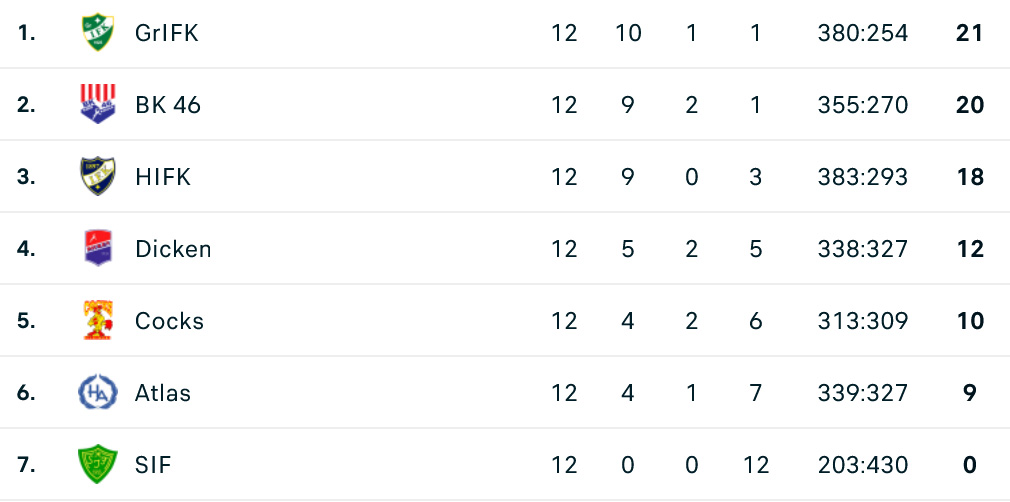Select the Cocks team name
1010x502 pixels.
click(x=169, y=321)
